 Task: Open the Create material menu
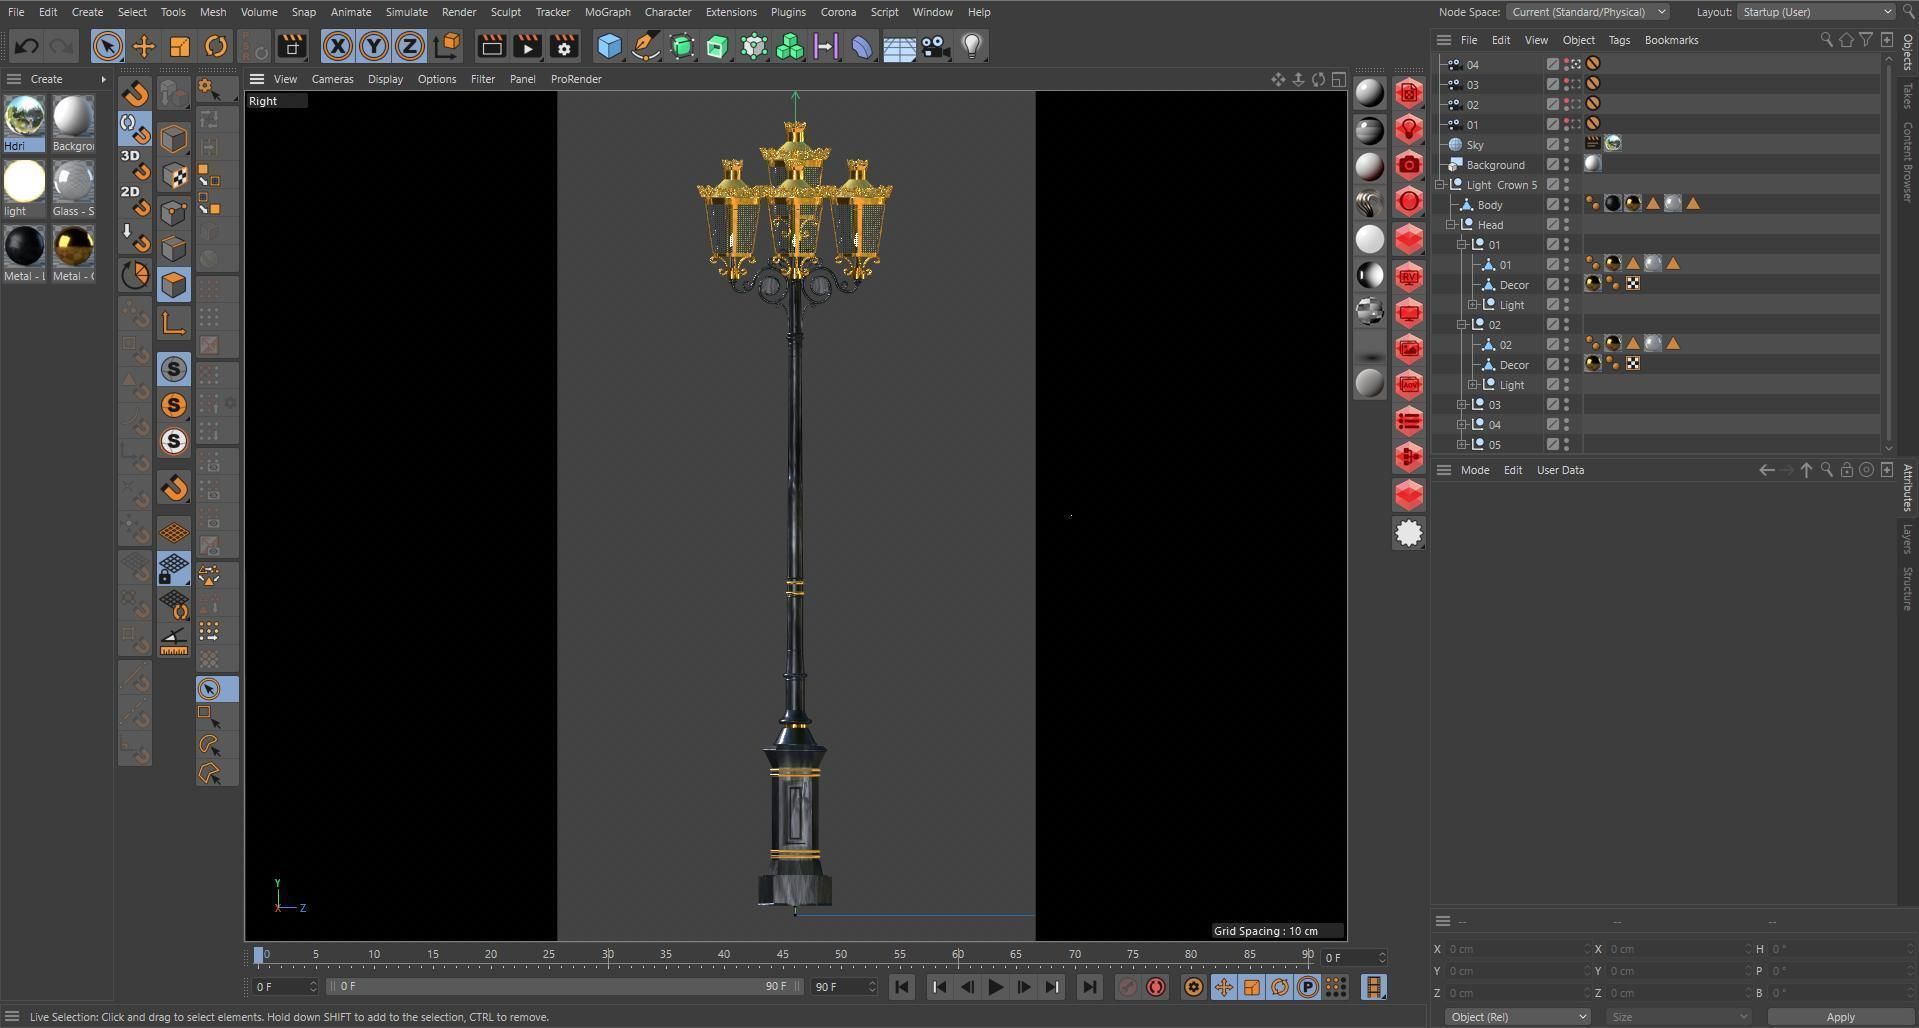(46, 79)
